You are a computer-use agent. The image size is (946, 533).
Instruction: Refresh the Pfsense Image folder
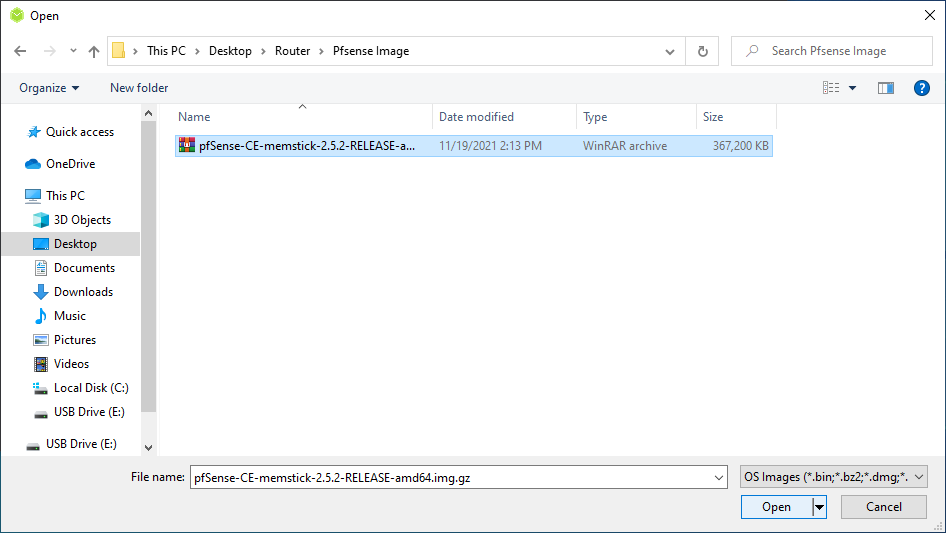coord(702,51)
